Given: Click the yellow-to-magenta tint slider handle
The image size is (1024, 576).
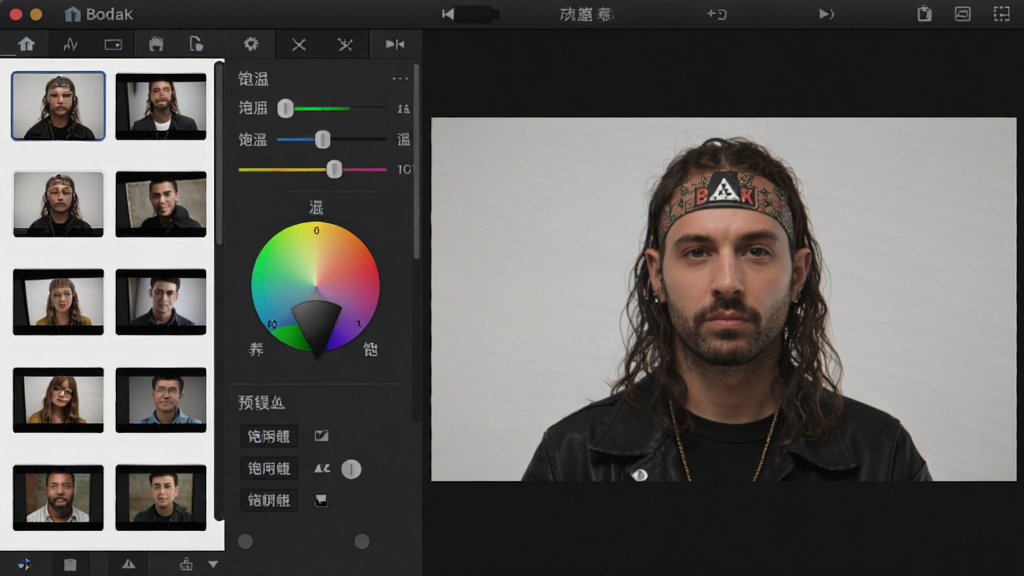Looking at the screenshot, I should coord(334,170).
